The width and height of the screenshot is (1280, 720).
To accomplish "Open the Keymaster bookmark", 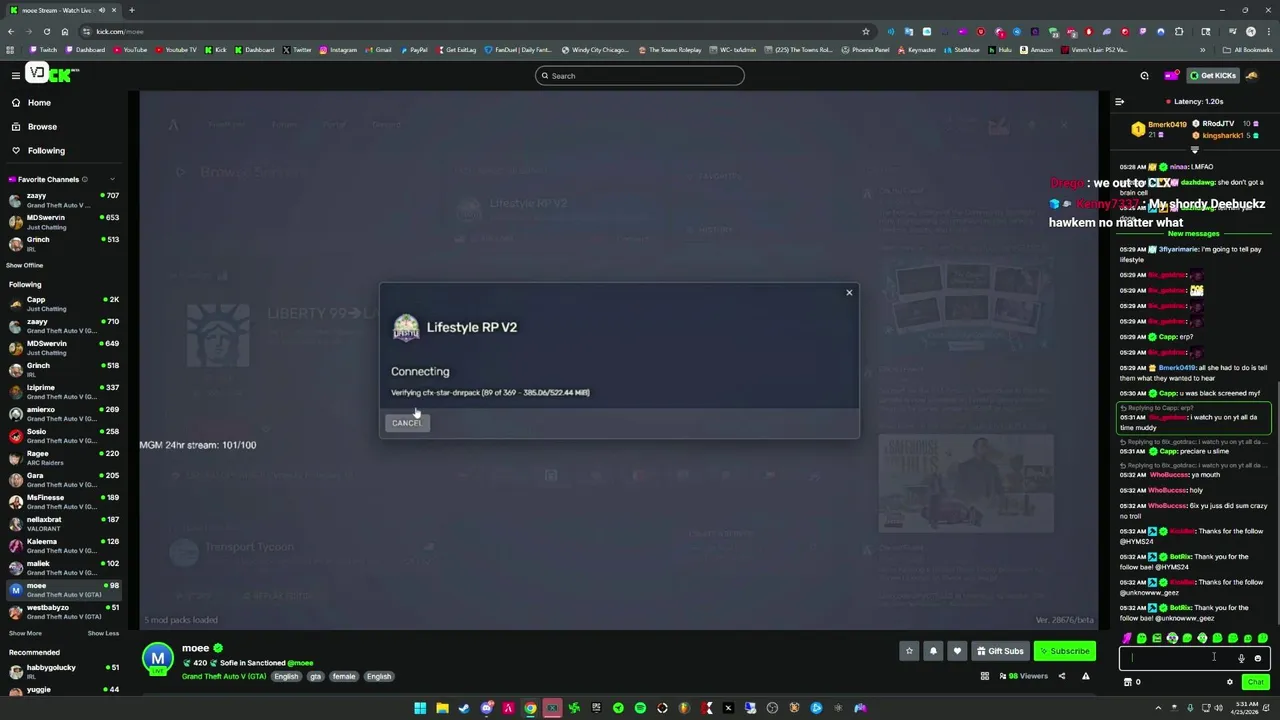I will [916, 50].
